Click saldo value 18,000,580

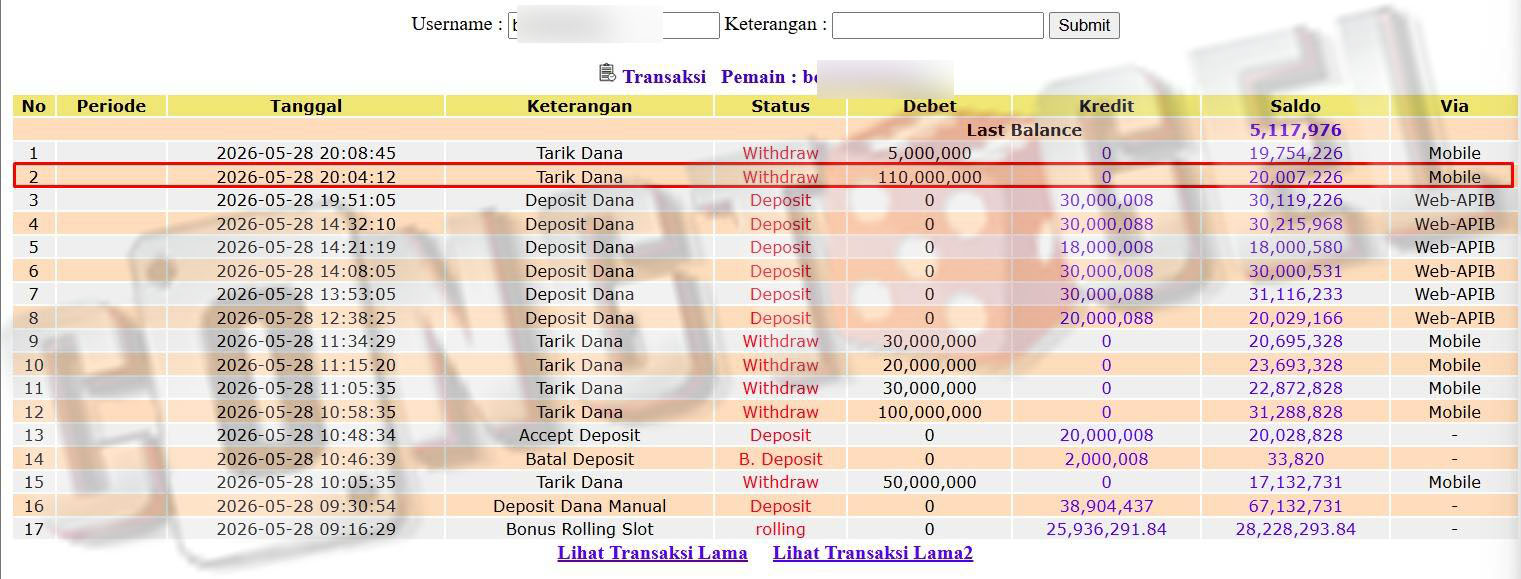(x=1295, y=247)
